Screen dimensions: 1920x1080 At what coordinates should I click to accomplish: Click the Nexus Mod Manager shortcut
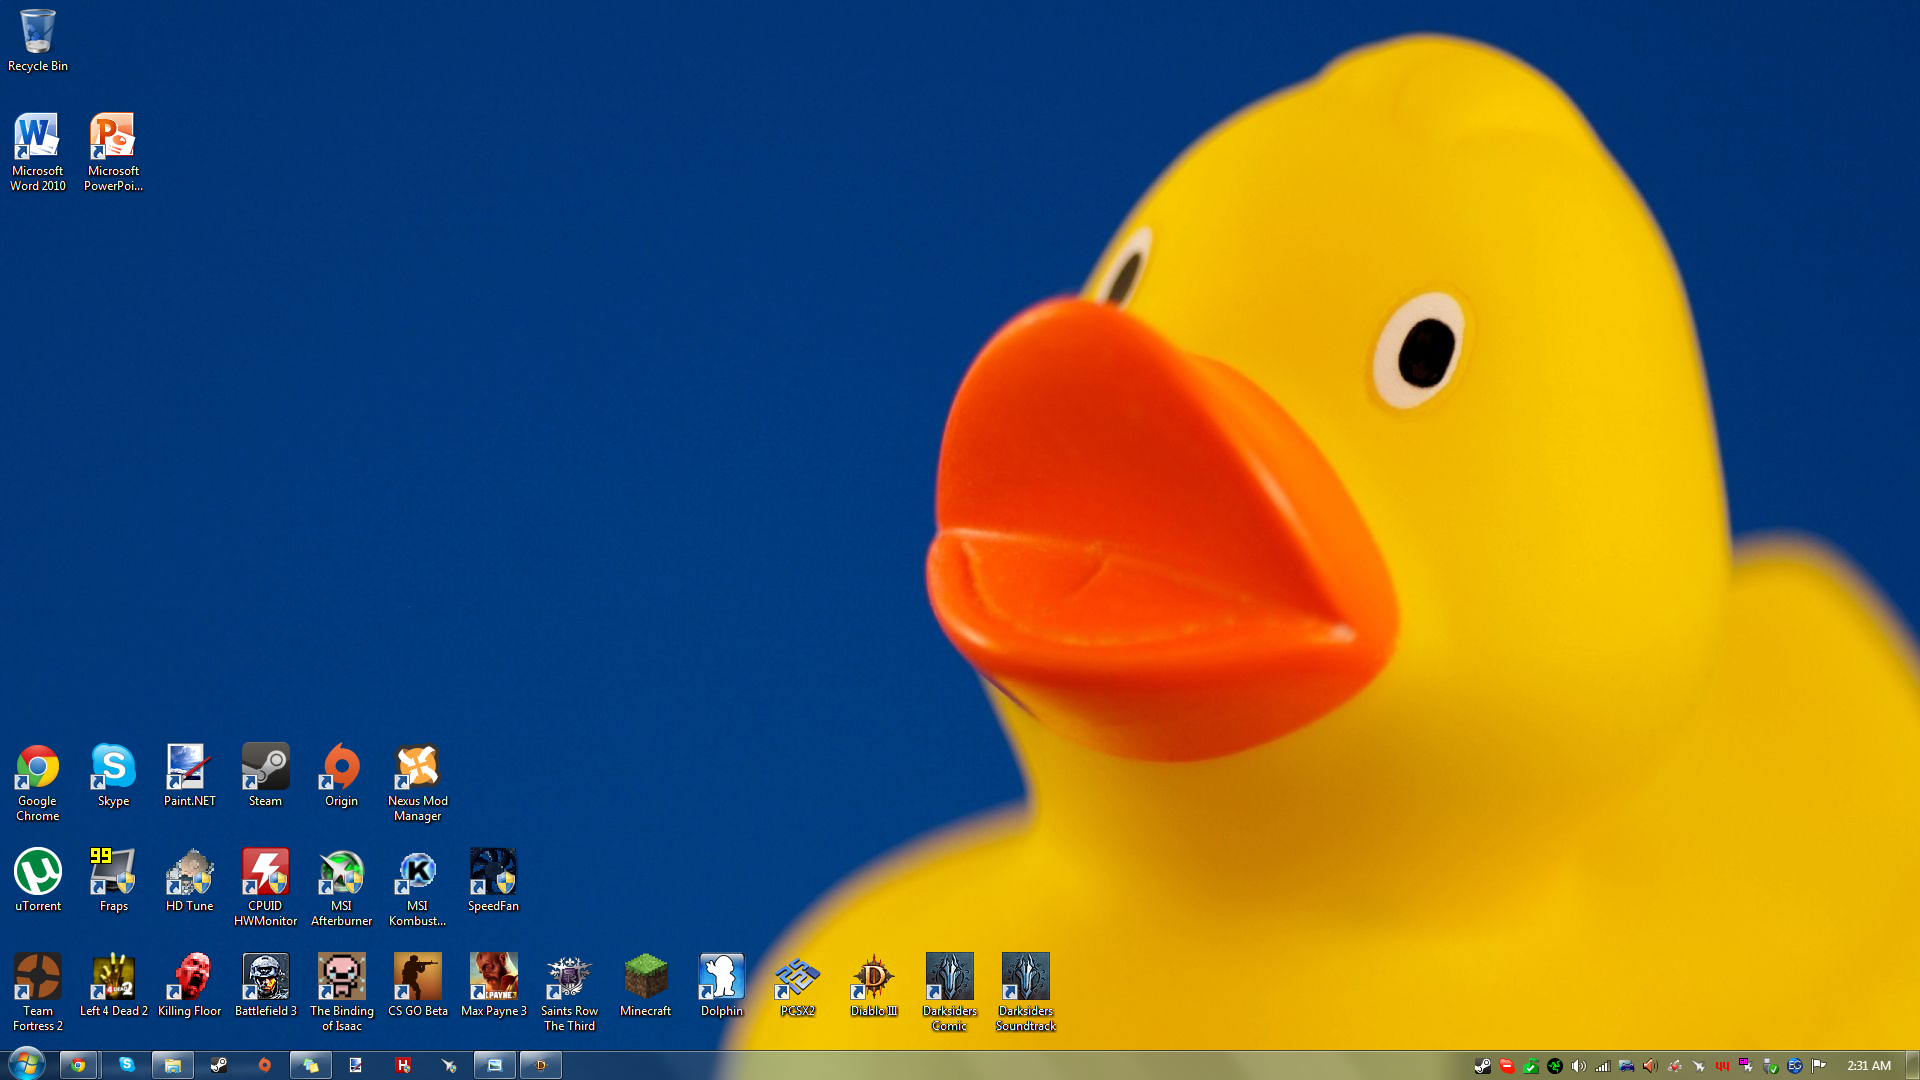coord(417,768)
